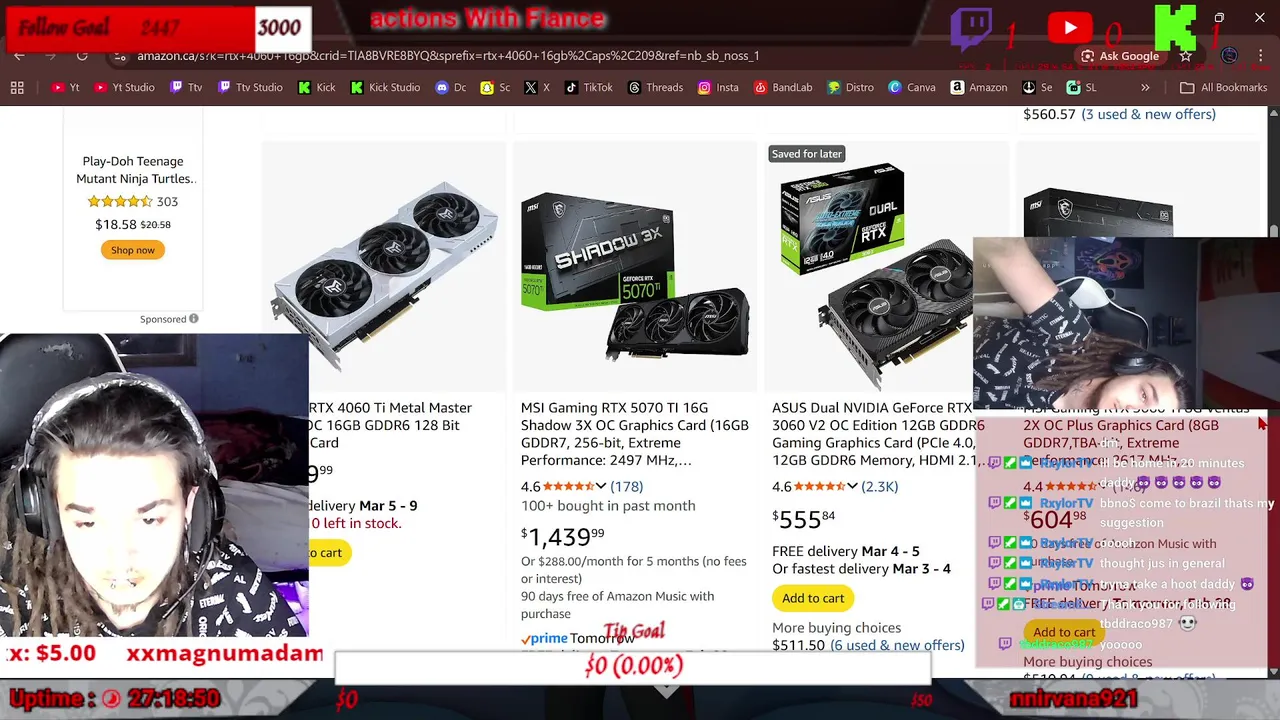Open the Amazon bookmark icon
Viewport: 1280px width, 720px height.
tap(958, 88)
